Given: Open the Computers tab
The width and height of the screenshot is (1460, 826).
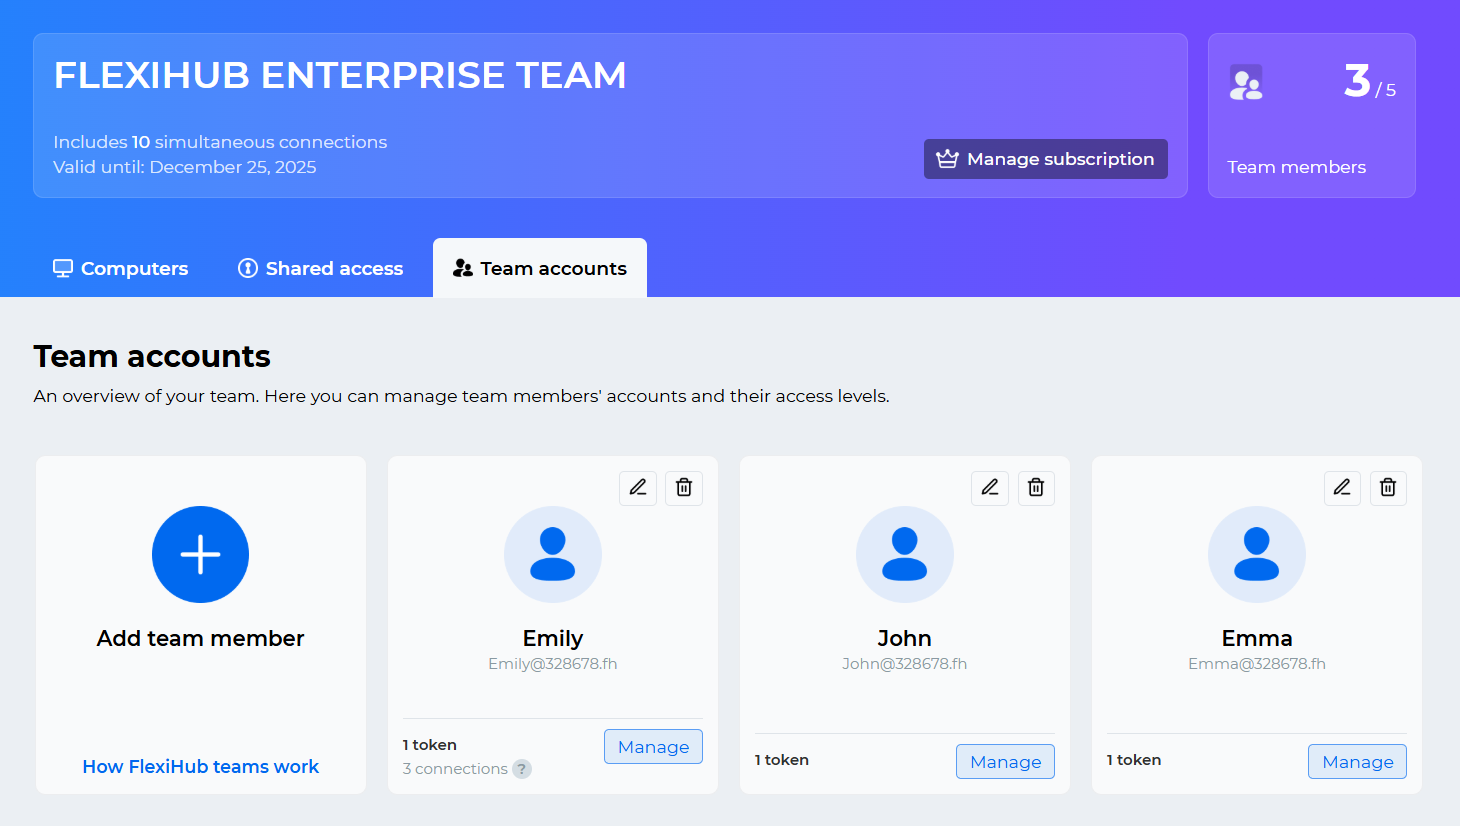Looking at the screenshot, I should [x=120, y=268].
